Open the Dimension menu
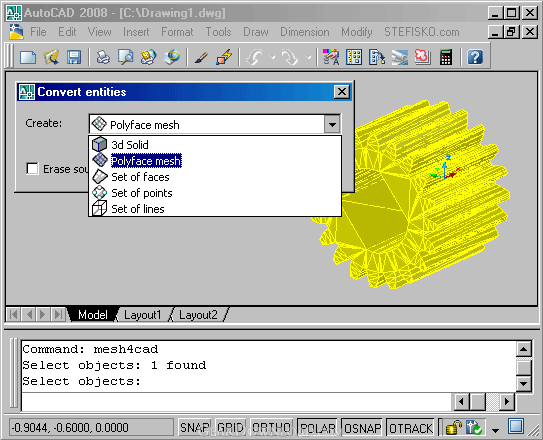The image size is (543, 440). 305,32
